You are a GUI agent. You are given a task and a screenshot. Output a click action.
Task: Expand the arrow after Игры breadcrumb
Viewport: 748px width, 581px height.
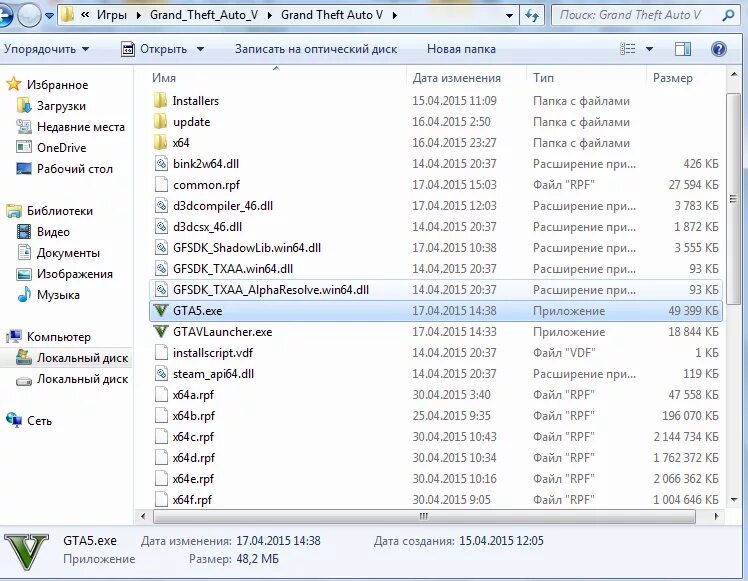pos(139,15)
